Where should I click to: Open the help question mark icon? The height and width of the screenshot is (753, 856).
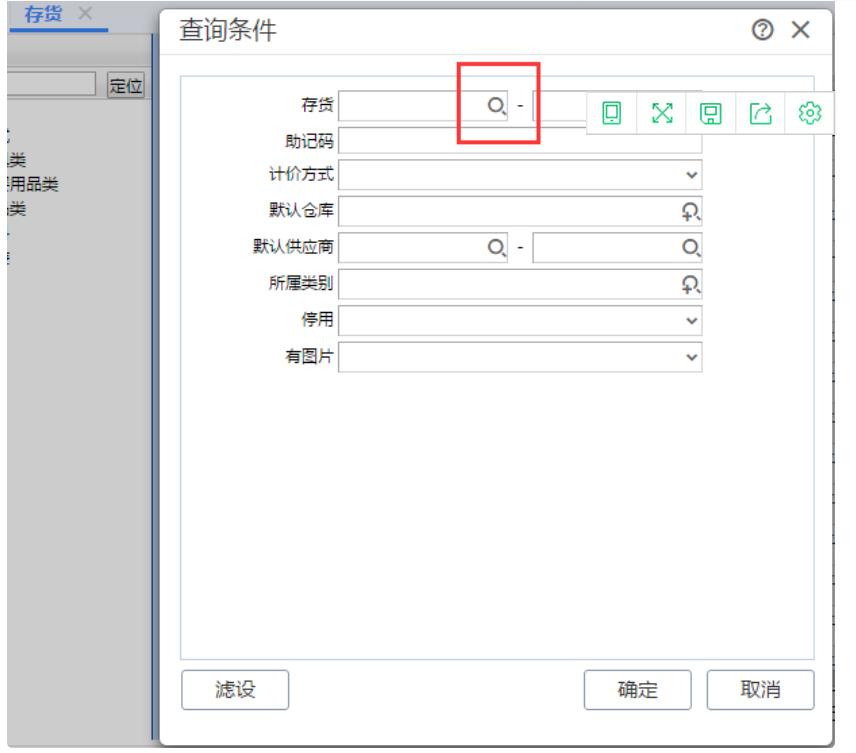point(767,31)
